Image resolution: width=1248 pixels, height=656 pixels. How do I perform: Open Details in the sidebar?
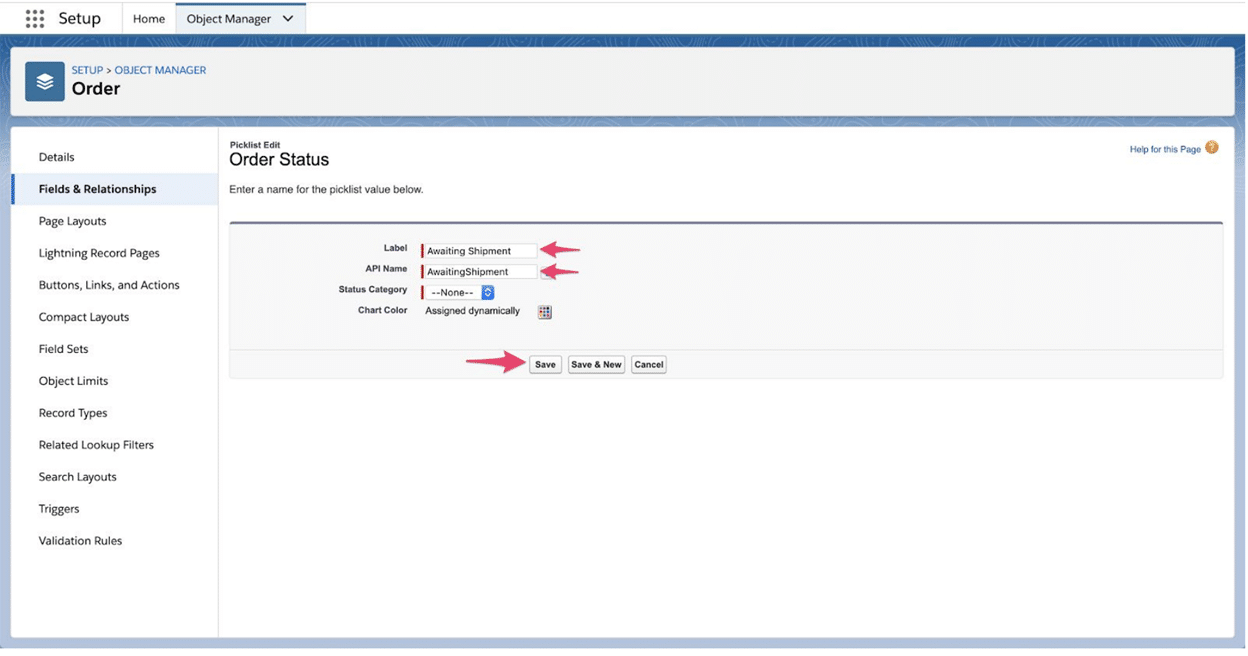[57, 157]
